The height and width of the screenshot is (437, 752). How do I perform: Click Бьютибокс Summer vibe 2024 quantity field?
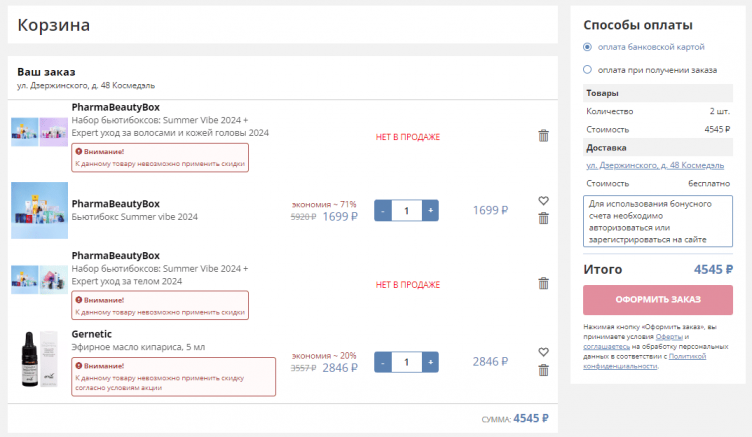(406, 211)
